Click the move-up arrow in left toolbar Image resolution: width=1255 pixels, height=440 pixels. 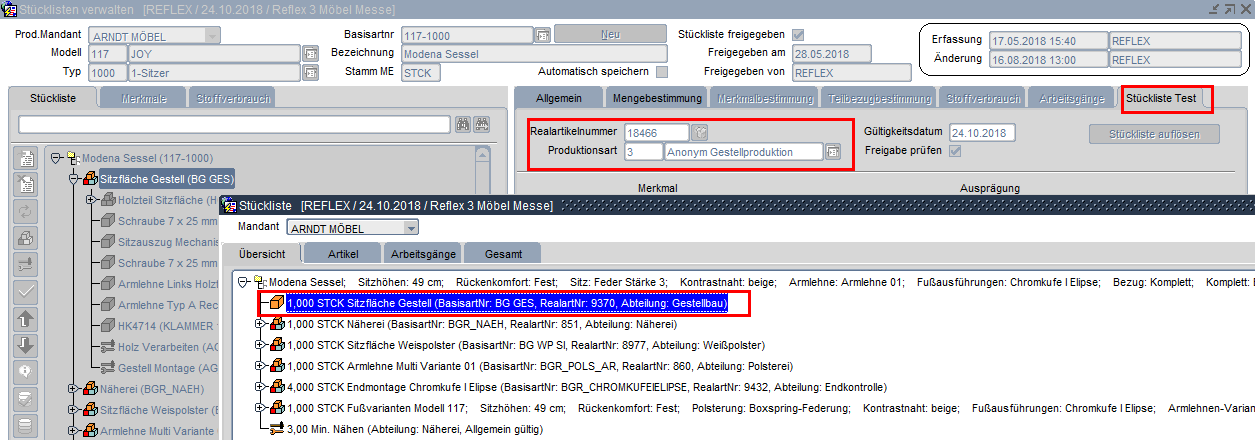point(28,319)
